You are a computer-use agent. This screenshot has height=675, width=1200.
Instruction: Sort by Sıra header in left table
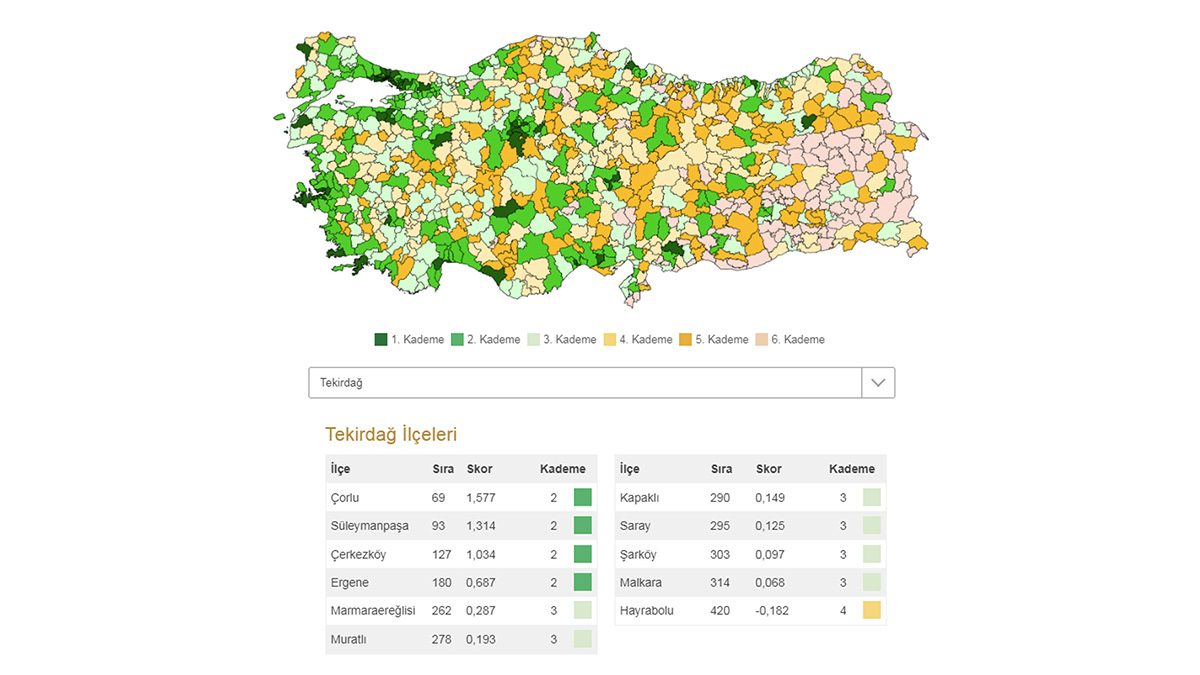pos(443,469)
